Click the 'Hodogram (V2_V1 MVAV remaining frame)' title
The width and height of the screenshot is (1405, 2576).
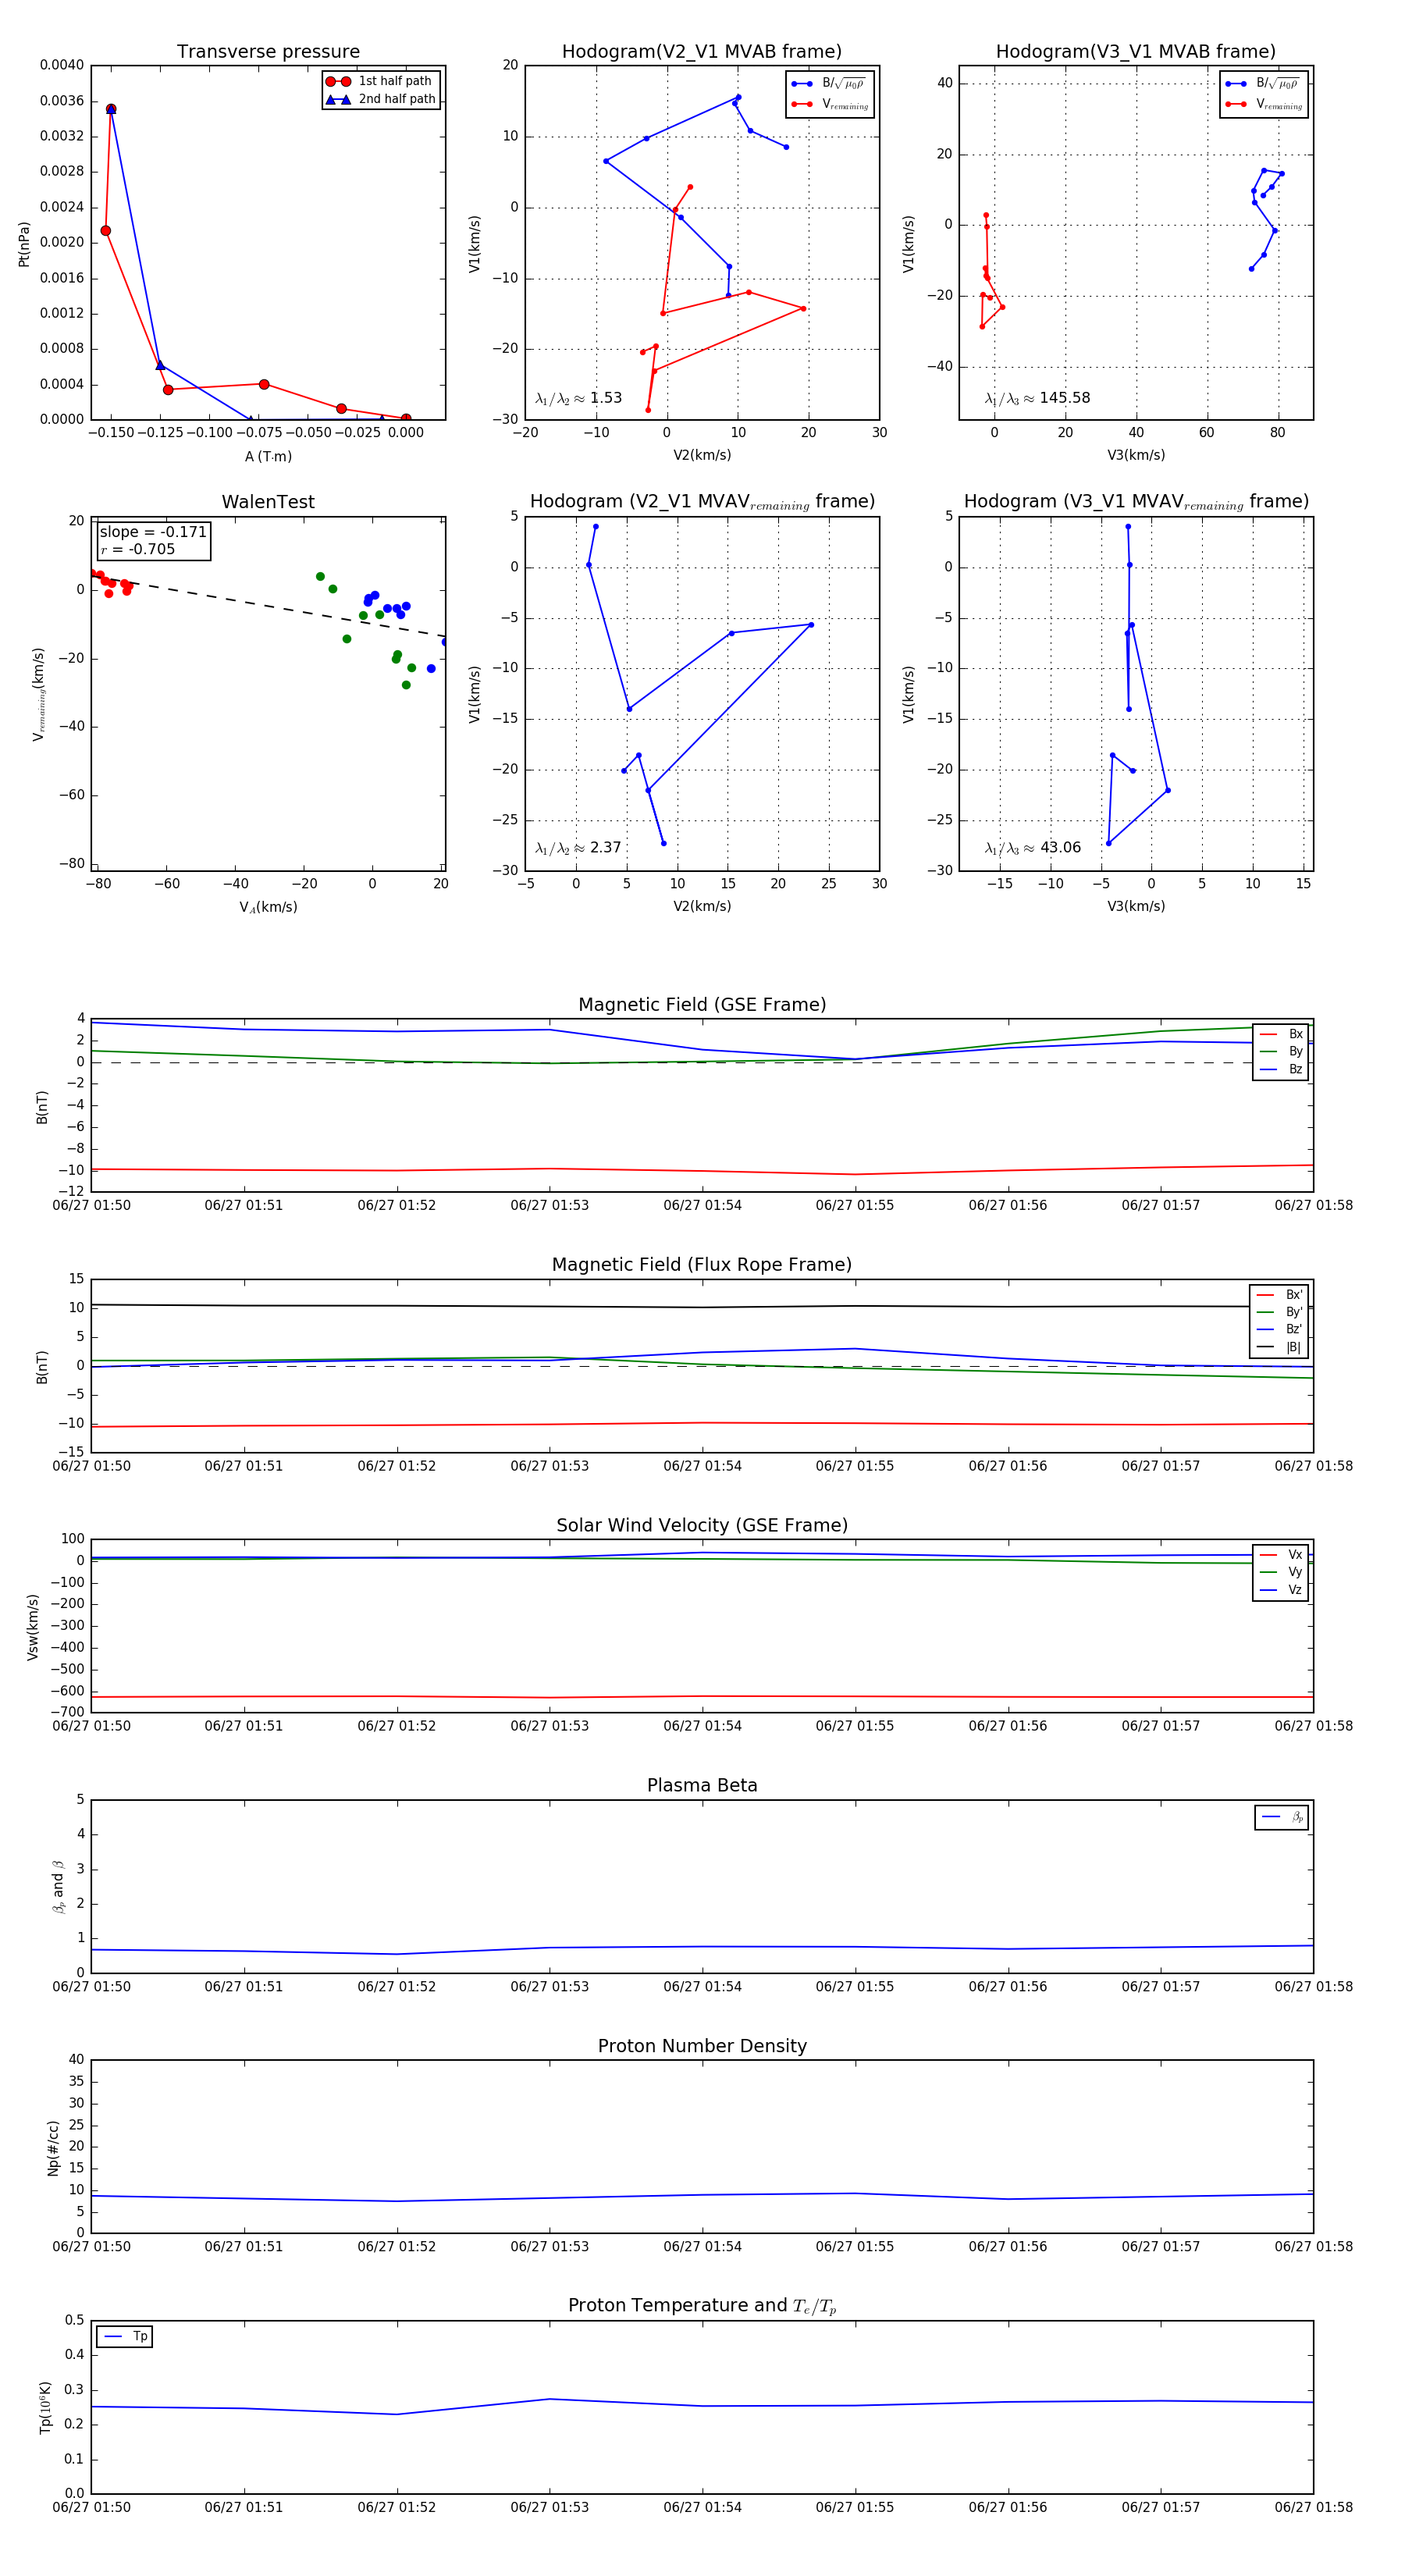tap(702, 502)
